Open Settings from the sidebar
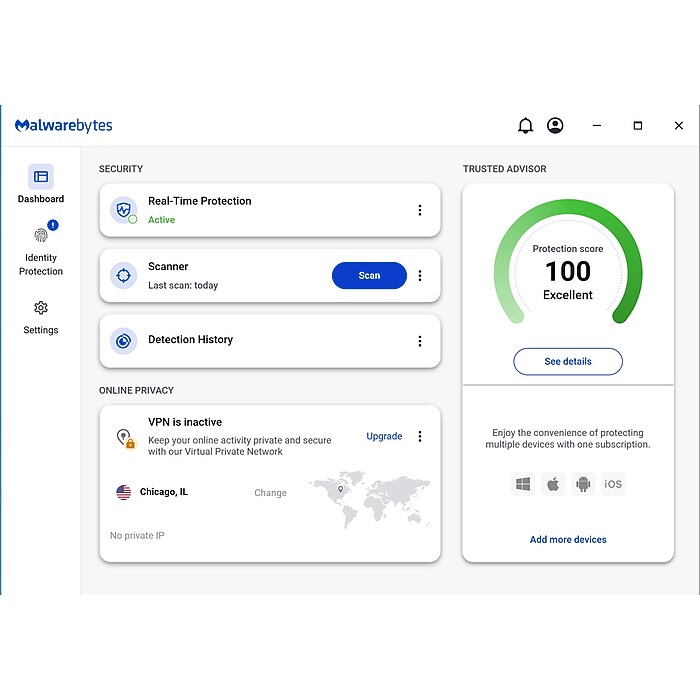The image size is (700, 700). pos(41,317)
